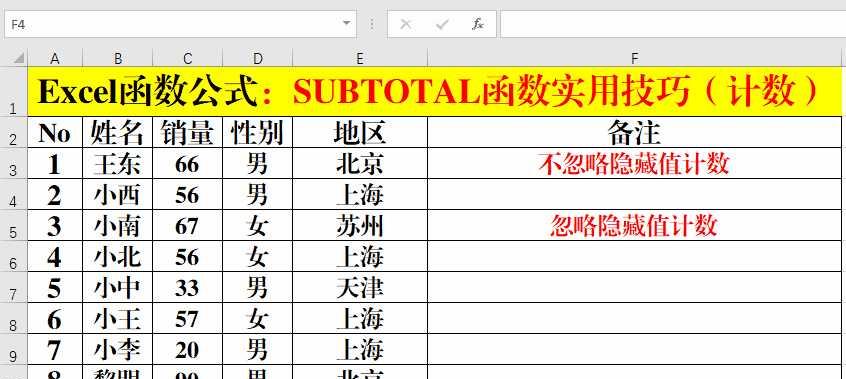Click the 地区 header cell
The height and width of the screenshot is (379, 846).
[x=360, y=132]
